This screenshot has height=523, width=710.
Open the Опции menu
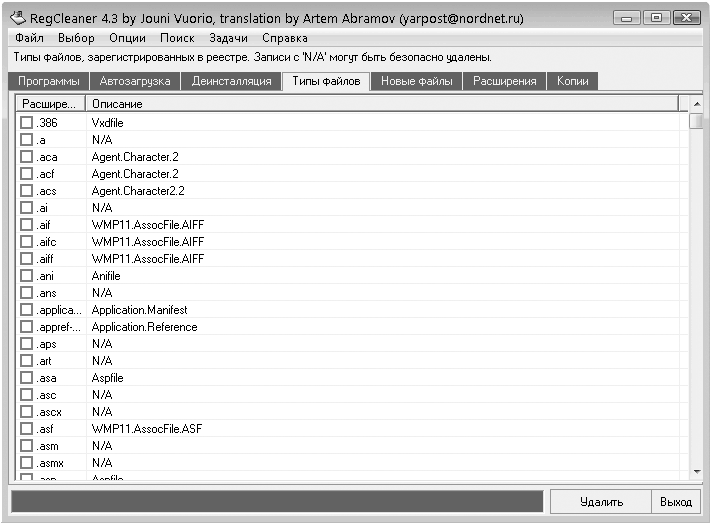pos(127,38)
